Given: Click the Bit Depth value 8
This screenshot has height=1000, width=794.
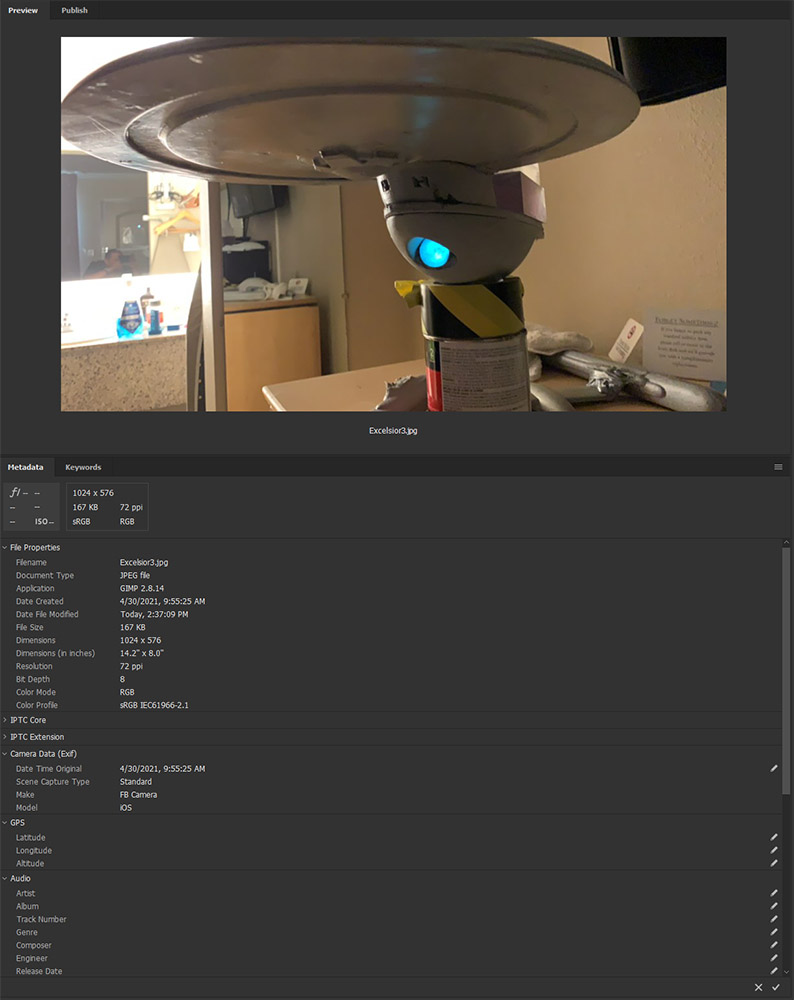Looking at the screenshot, I should click(x=122, y=679).
